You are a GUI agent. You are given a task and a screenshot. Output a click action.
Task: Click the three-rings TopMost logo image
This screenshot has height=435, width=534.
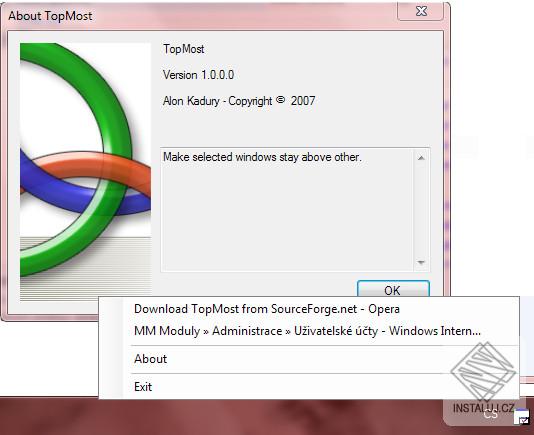tap(85, 172)
